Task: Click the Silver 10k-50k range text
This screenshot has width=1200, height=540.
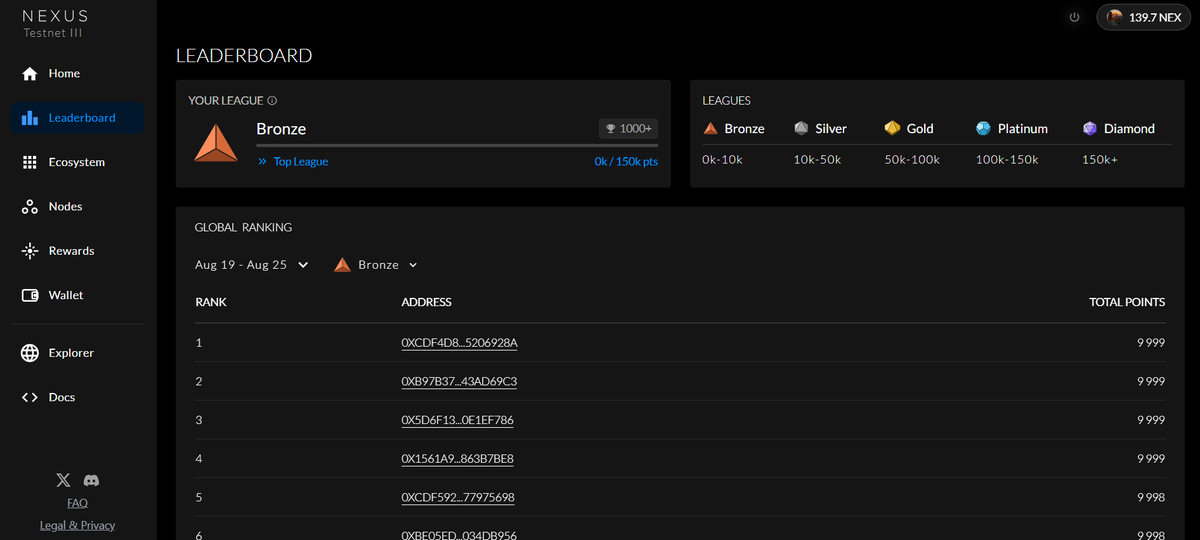Action: [x=817, y=160]
